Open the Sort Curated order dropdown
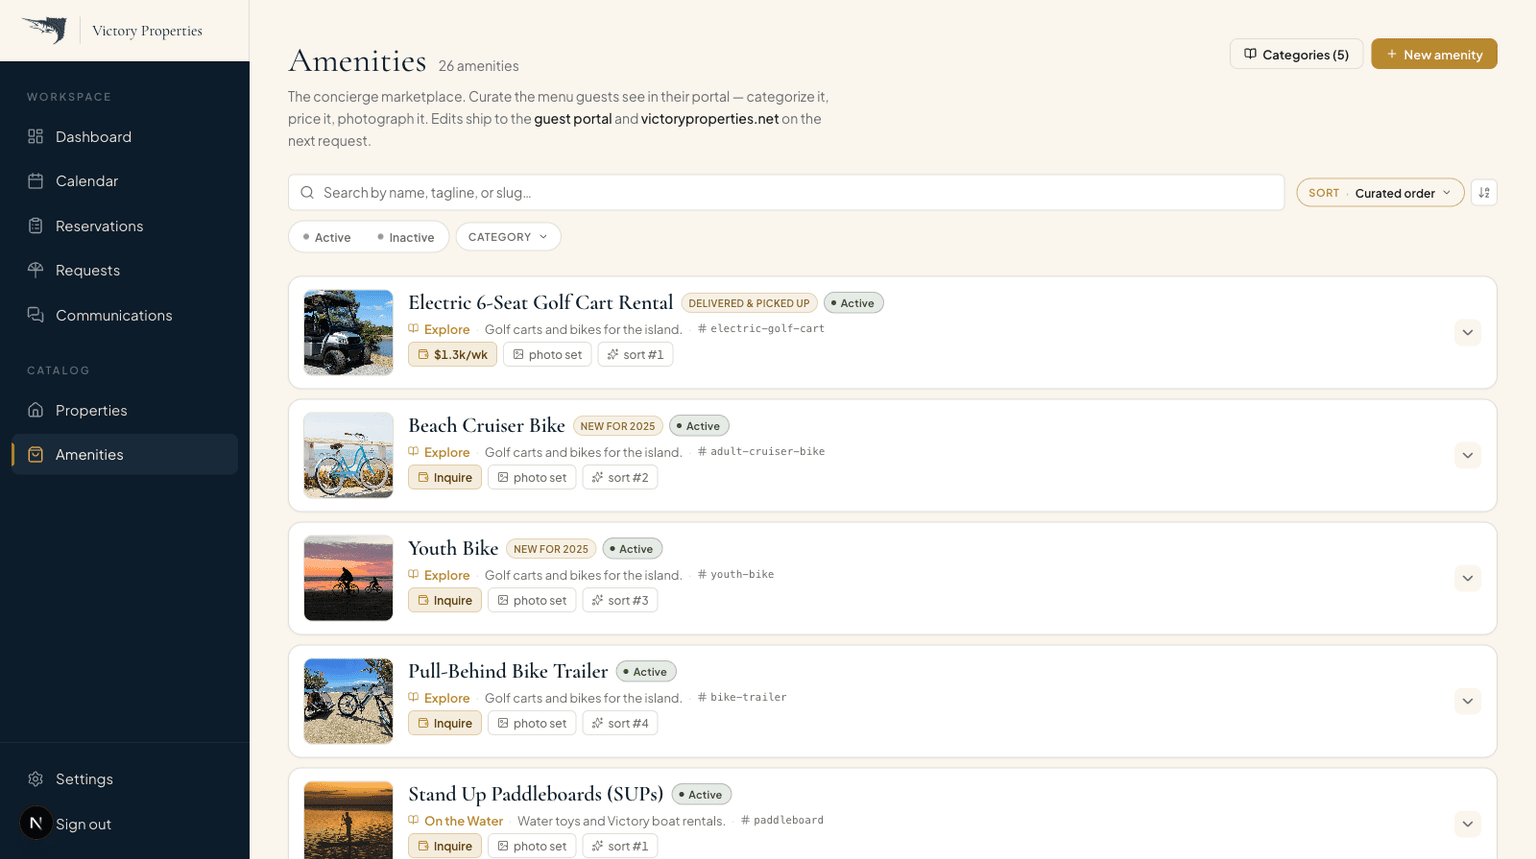1536x859 pixels. pyautogui.click(x=1380, y=193)
